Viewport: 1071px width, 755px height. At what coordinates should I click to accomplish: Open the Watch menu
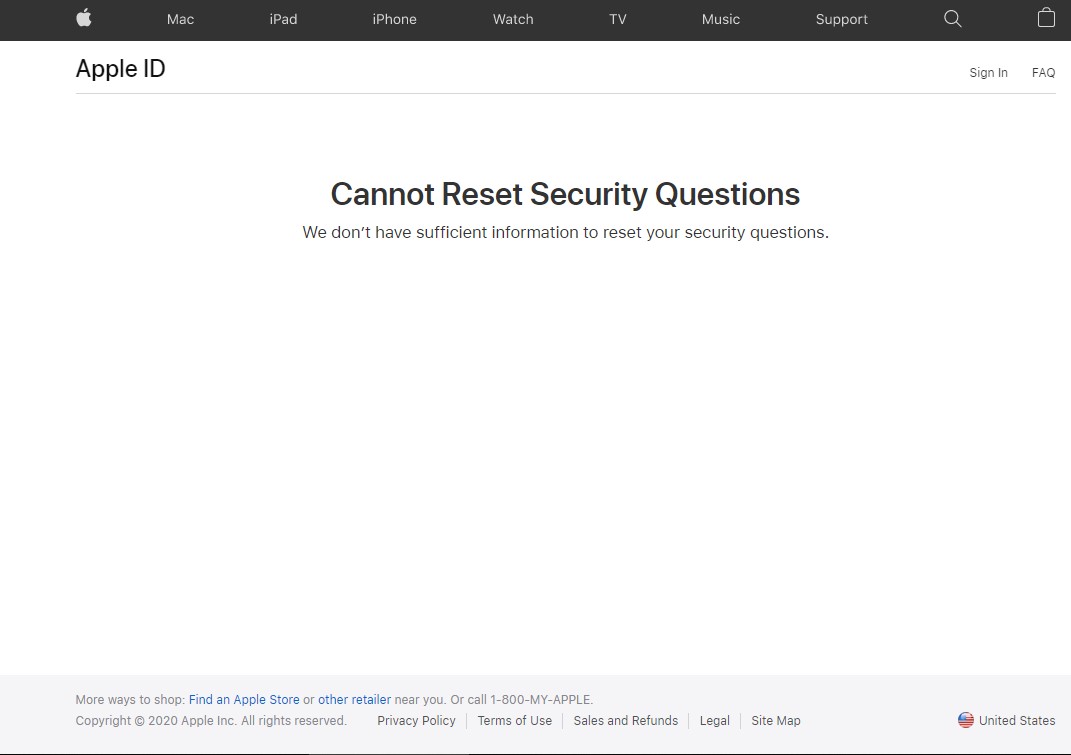[x=513, y=19]
